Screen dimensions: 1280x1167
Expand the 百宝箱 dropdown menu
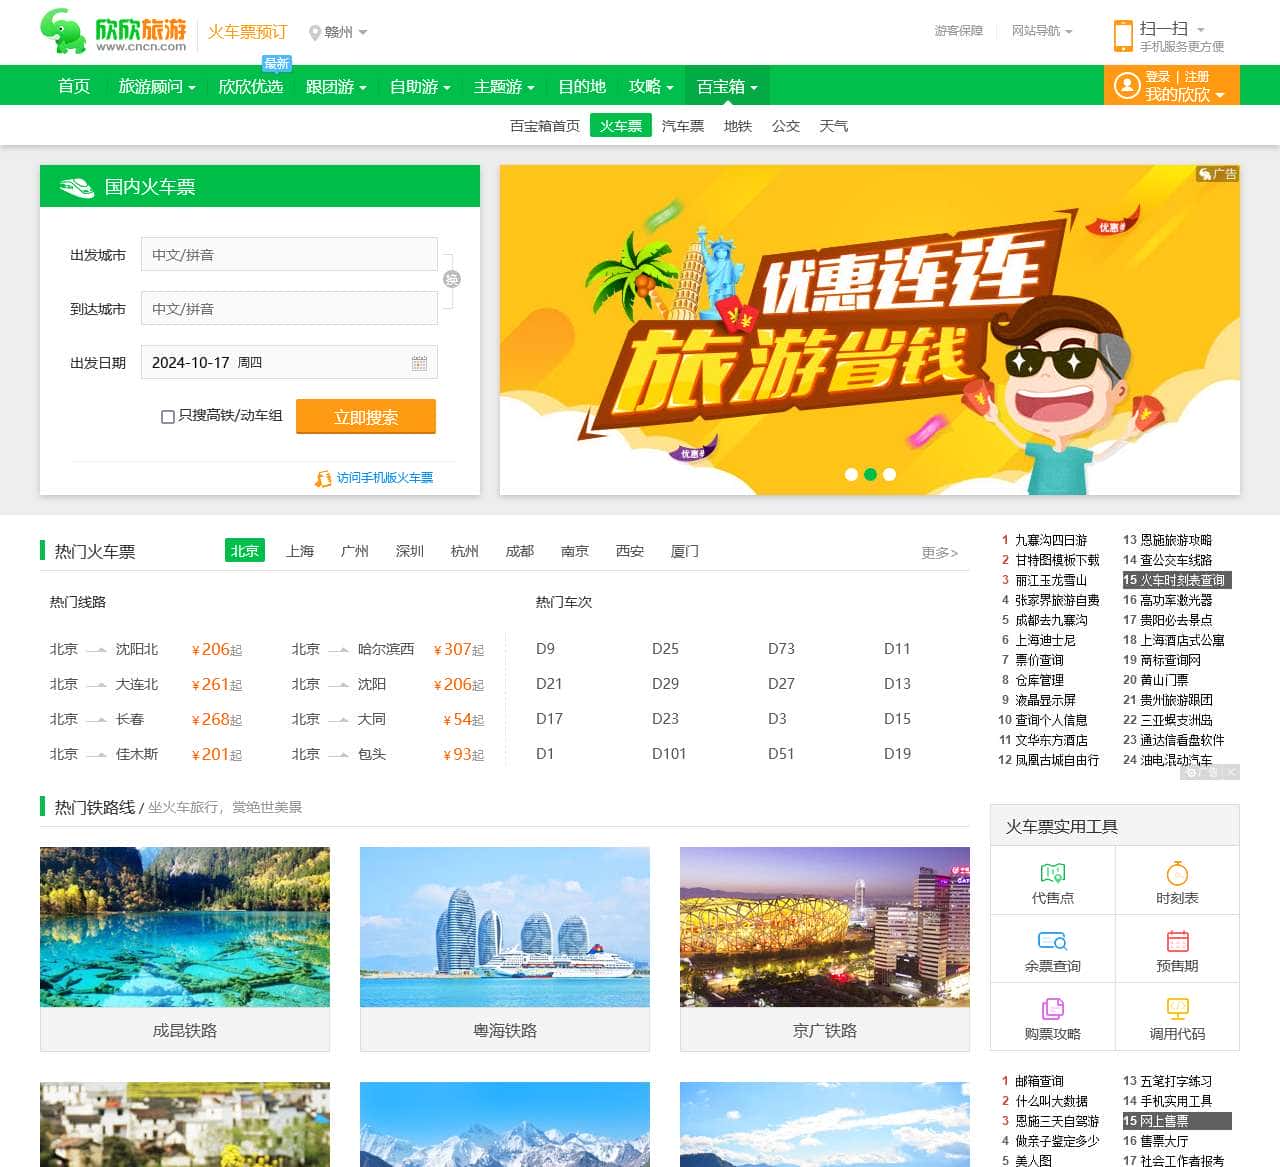(727, 87)
